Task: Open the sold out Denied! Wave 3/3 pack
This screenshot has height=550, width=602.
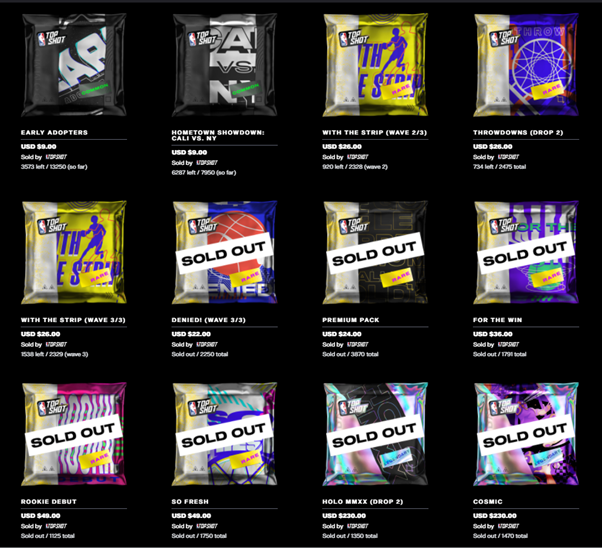Action: [225, 252]
